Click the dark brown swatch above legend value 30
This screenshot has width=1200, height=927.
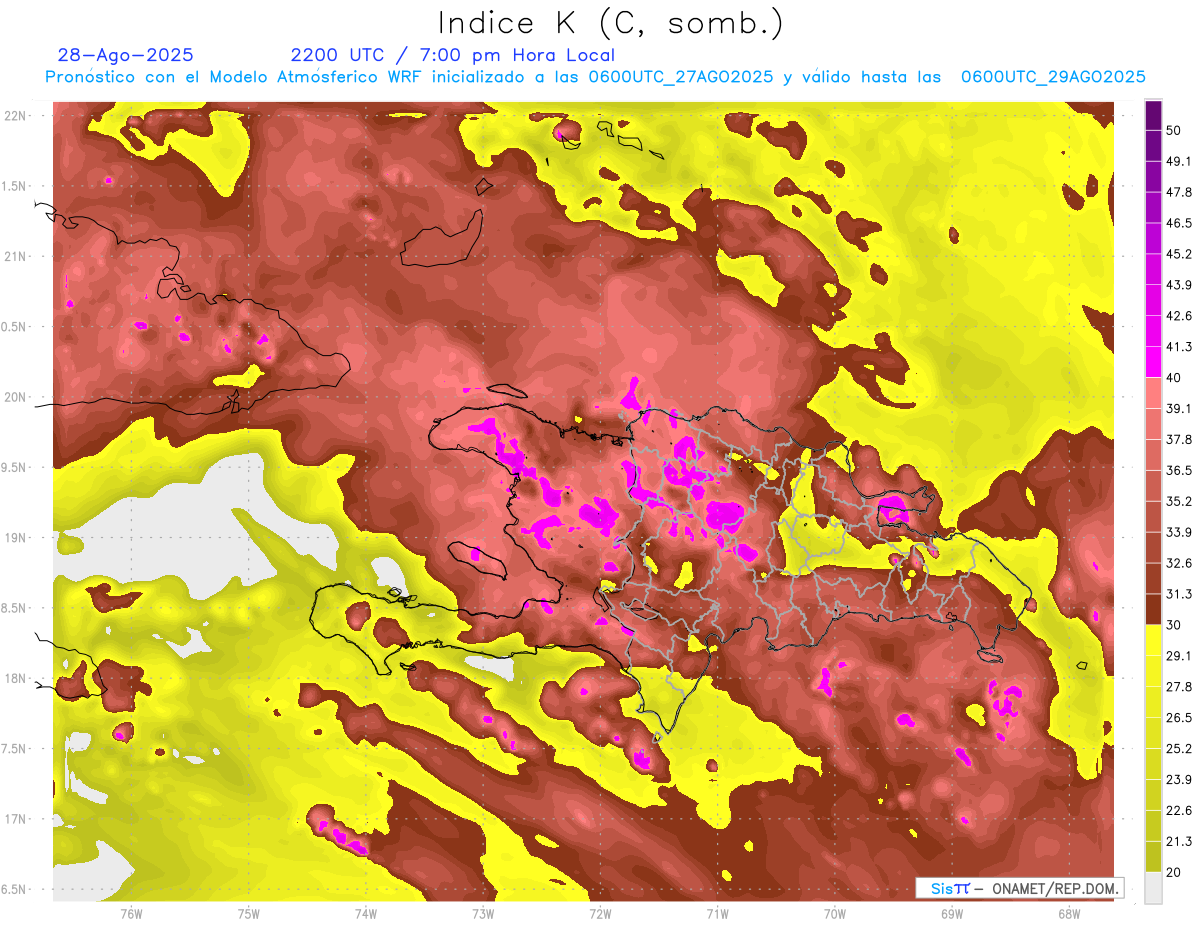pos(1153,609)
